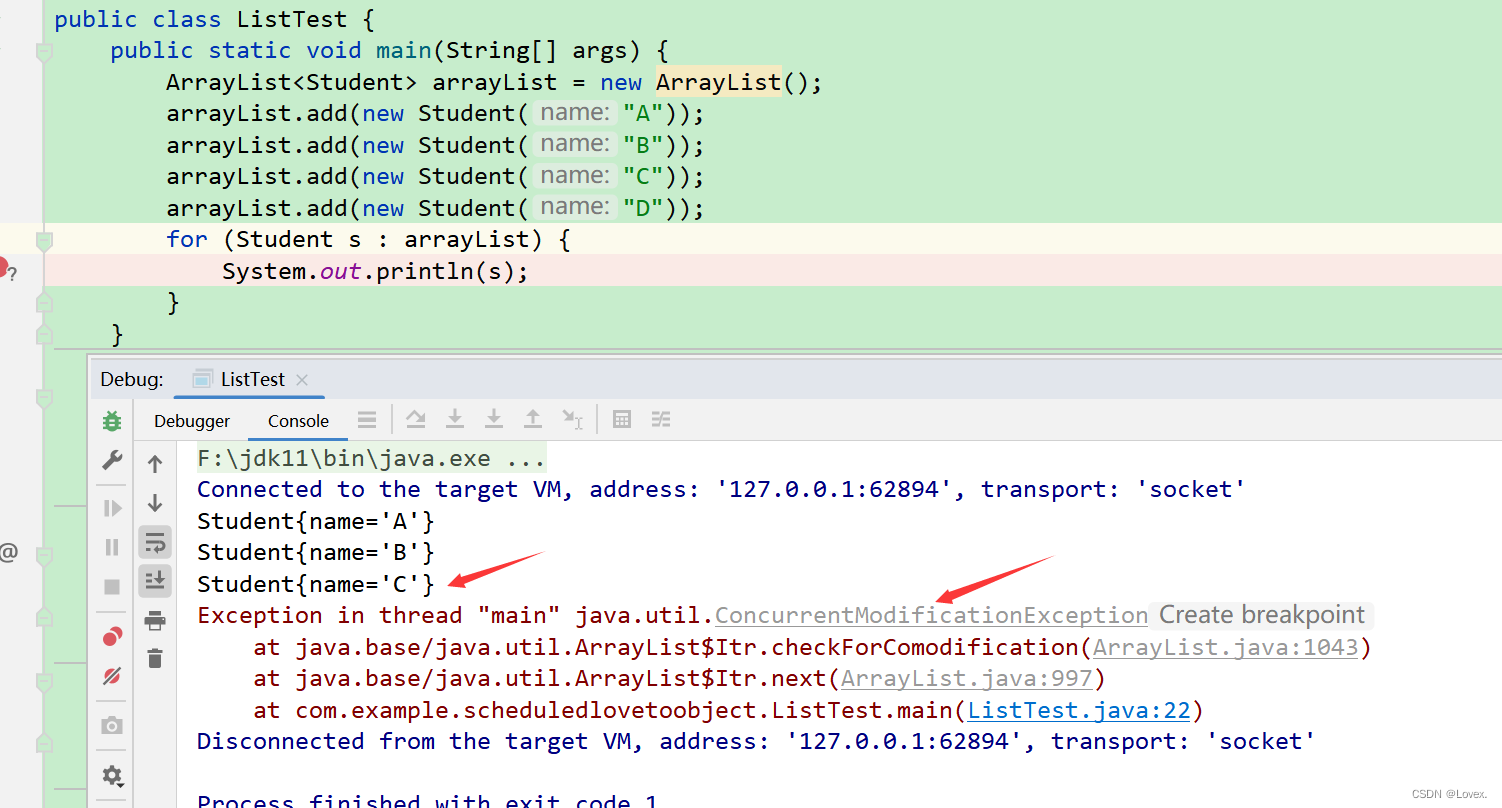Viewport: 1502px width, 808px height.
Task: Click the Stop debug square icon
Action: tap(112, 586)
